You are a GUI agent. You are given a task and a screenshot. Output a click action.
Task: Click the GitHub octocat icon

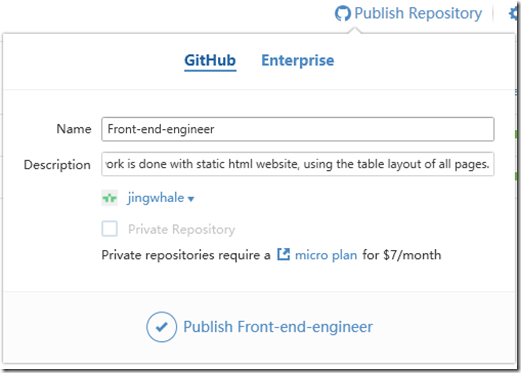pyautogui.click(x=343, y=13)
